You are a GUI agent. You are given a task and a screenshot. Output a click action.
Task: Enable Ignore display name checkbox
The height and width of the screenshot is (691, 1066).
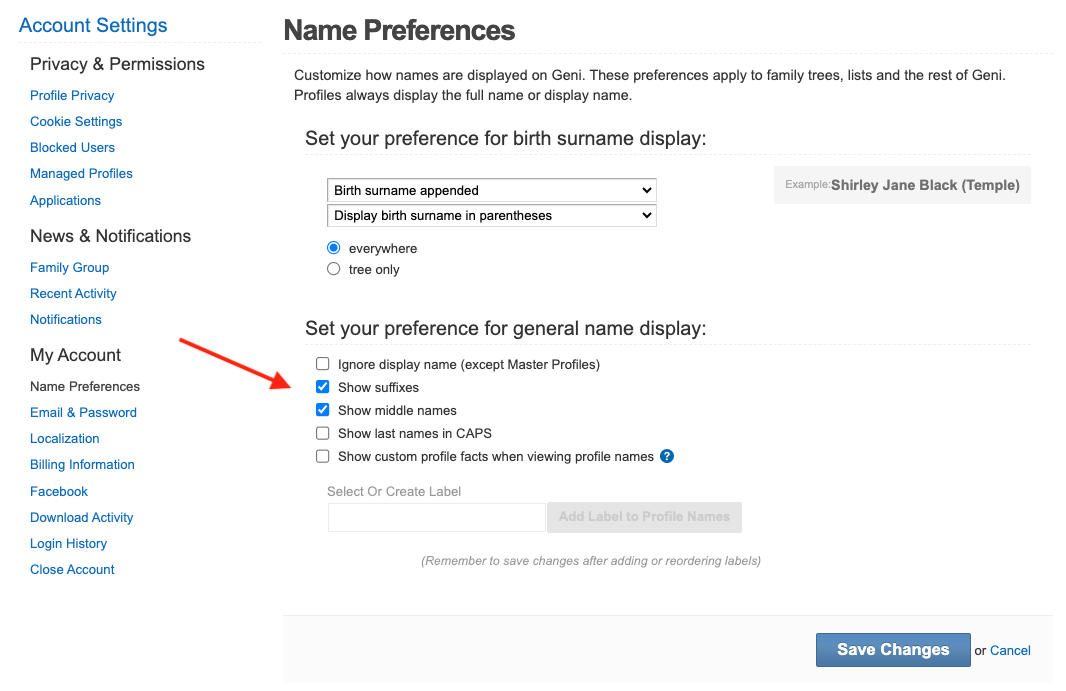point(322,364)
